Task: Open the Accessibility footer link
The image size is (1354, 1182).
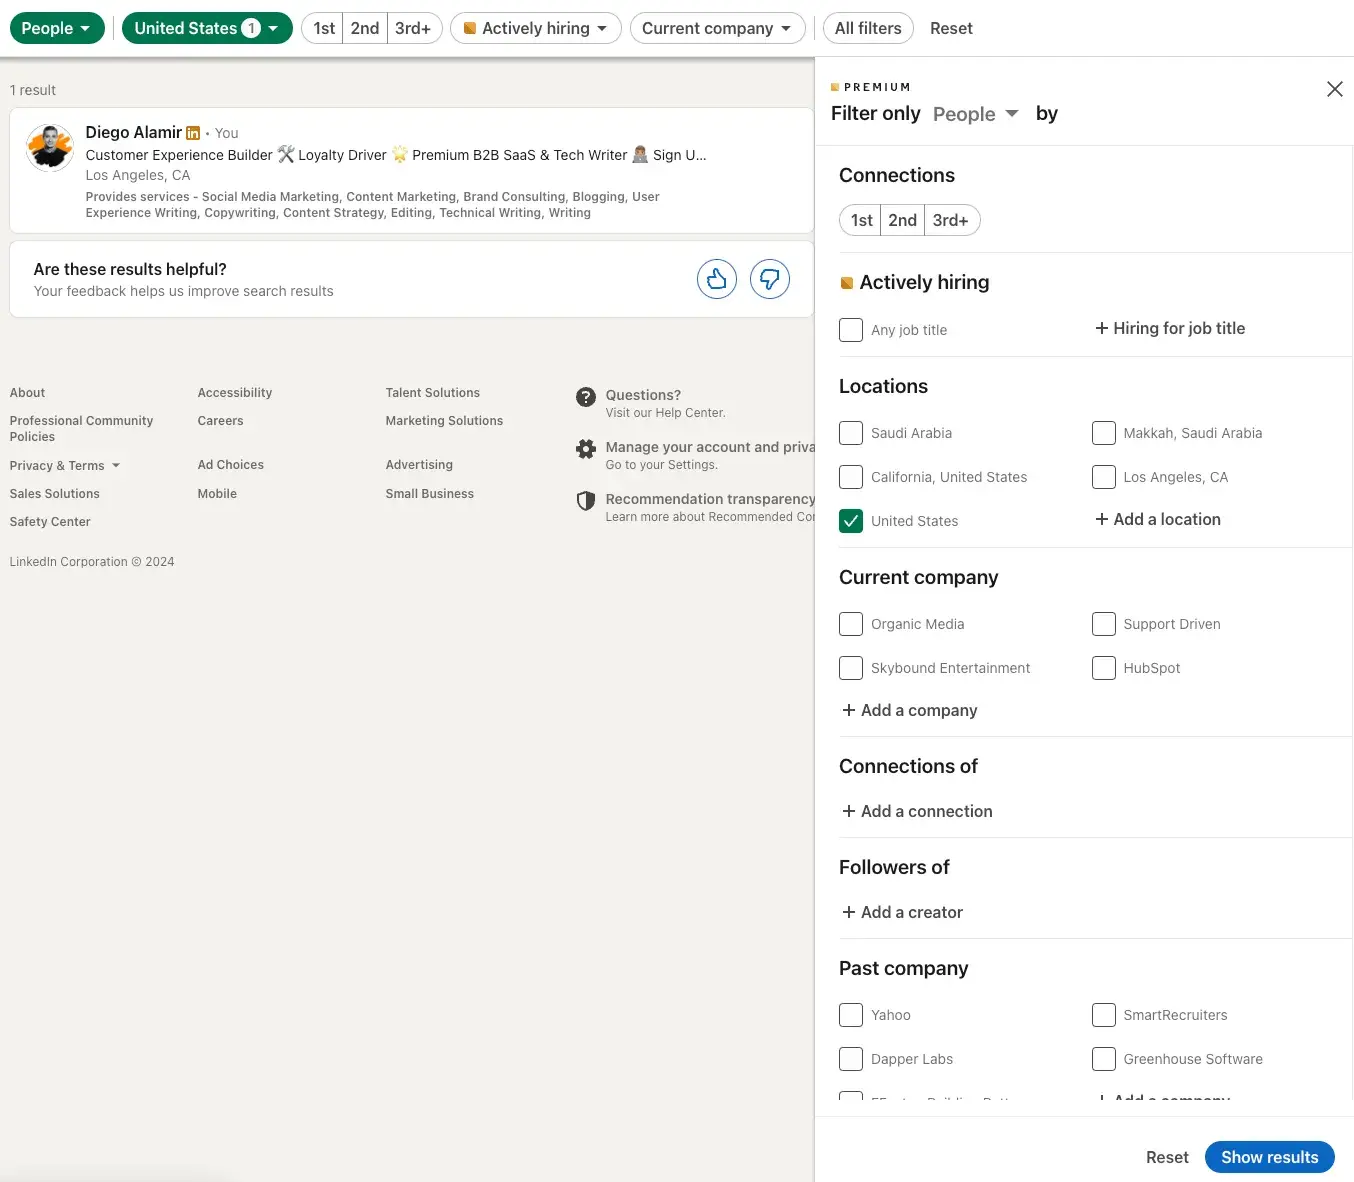Action: click(235, 393)
